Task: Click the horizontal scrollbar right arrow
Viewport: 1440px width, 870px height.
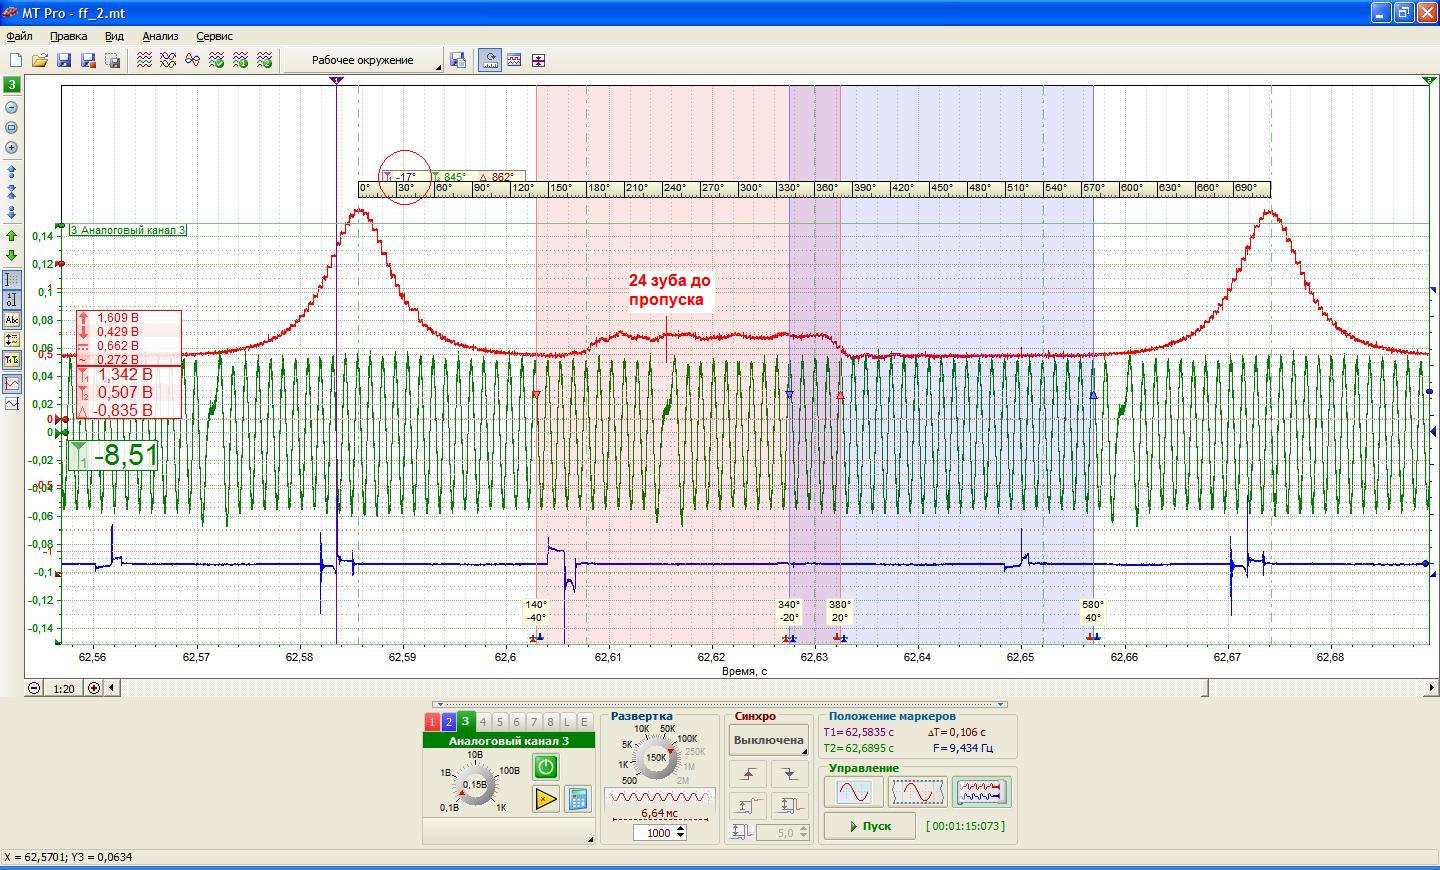Action: 1432,688
